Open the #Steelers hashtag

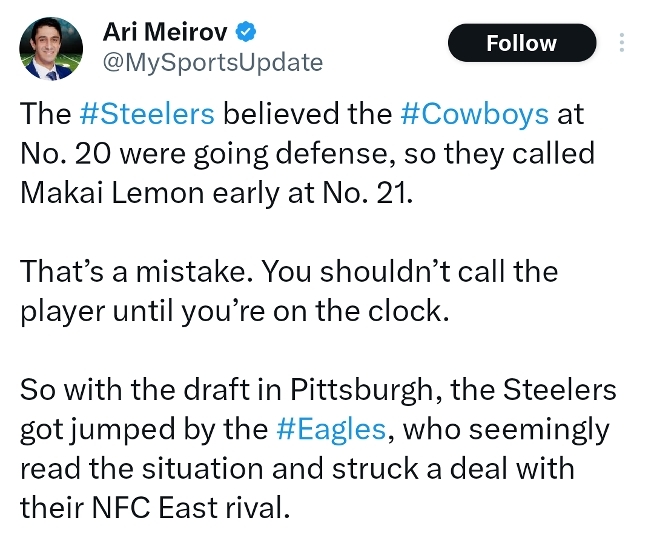(x=147, y=113)
